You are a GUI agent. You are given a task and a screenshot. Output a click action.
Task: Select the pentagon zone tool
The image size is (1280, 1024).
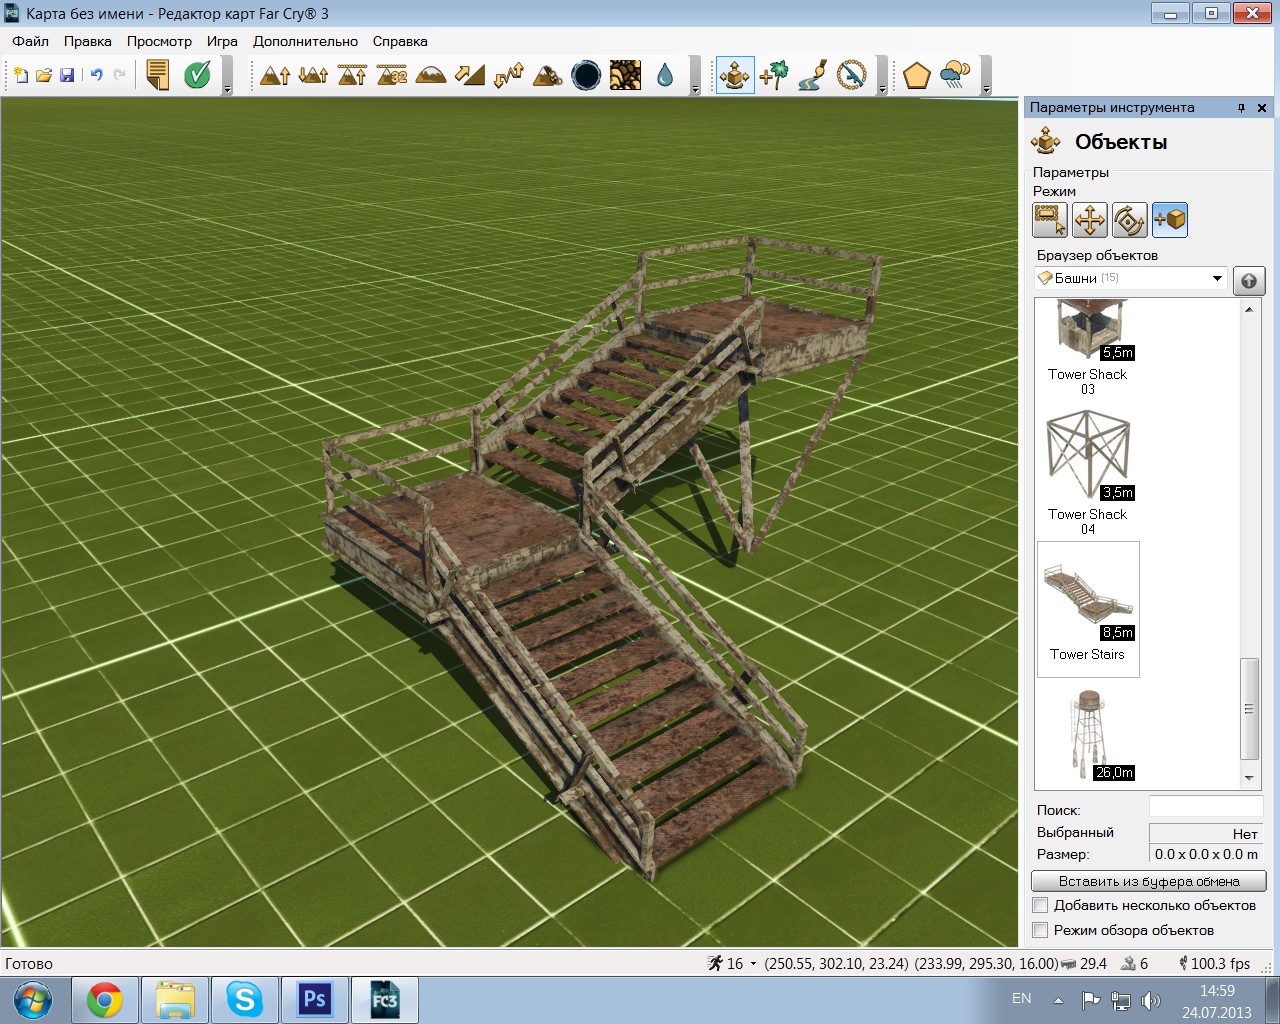916,75
